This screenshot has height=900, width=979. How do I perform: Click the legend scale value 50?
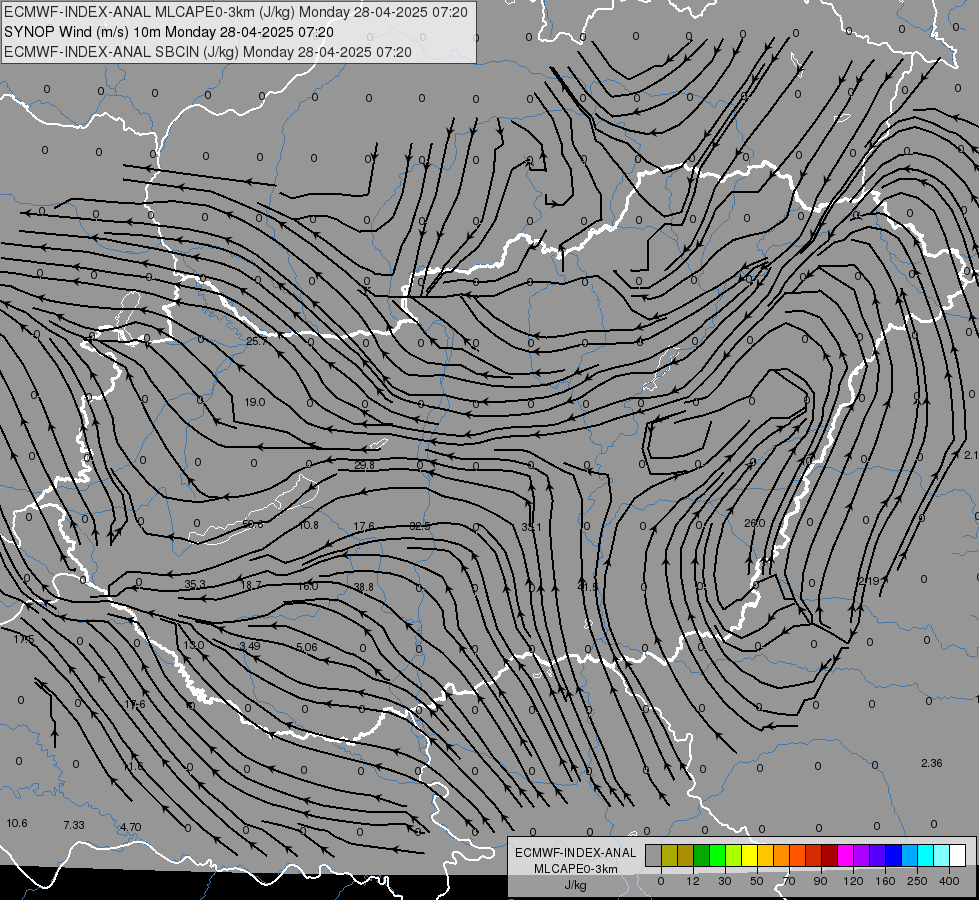756,881
